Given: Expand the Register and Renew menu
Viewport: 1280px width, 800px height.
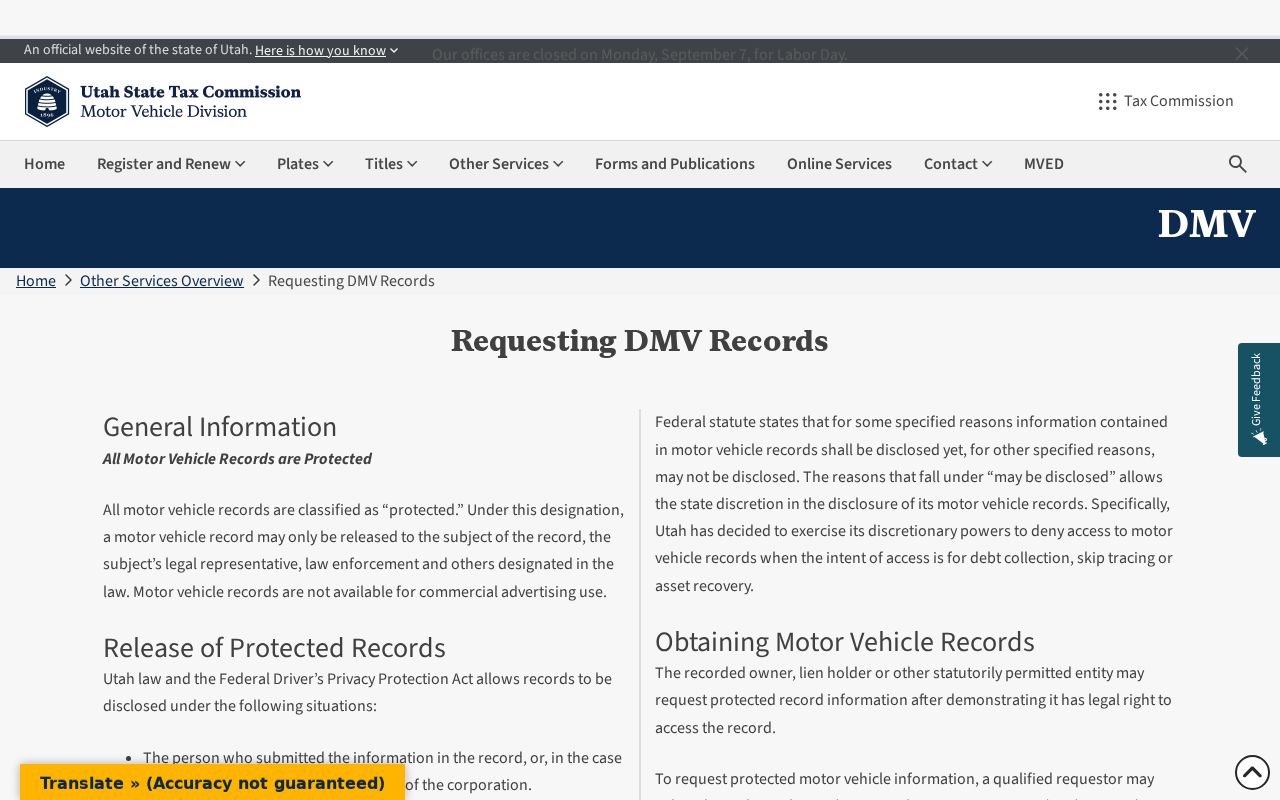Looking at the screenshot, I should (x=171, y=164).
